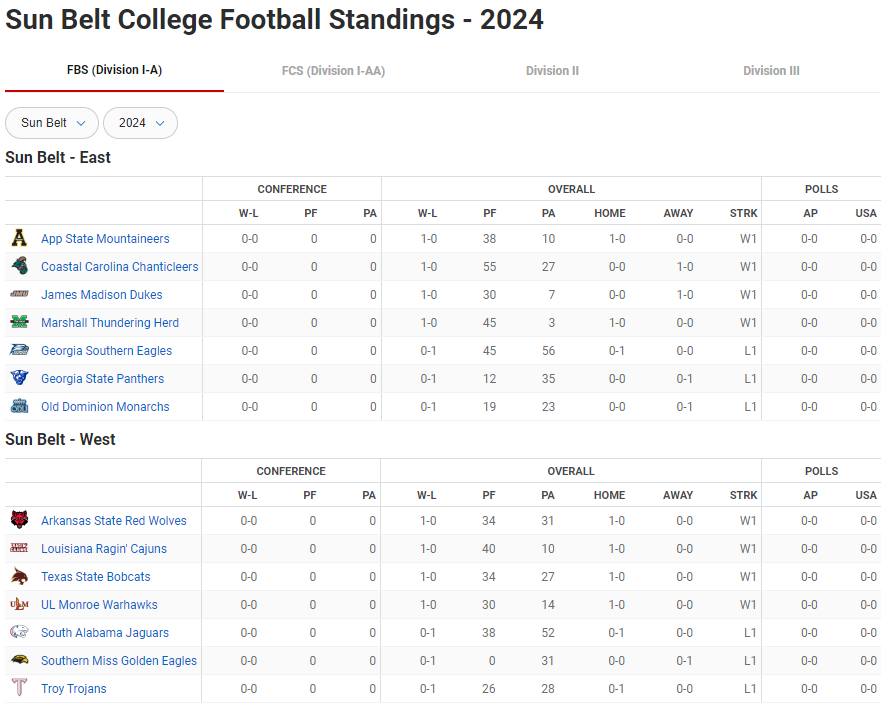Select the Division II tab
This screenshot has height=708, width=888.
[x=552, y=71]
